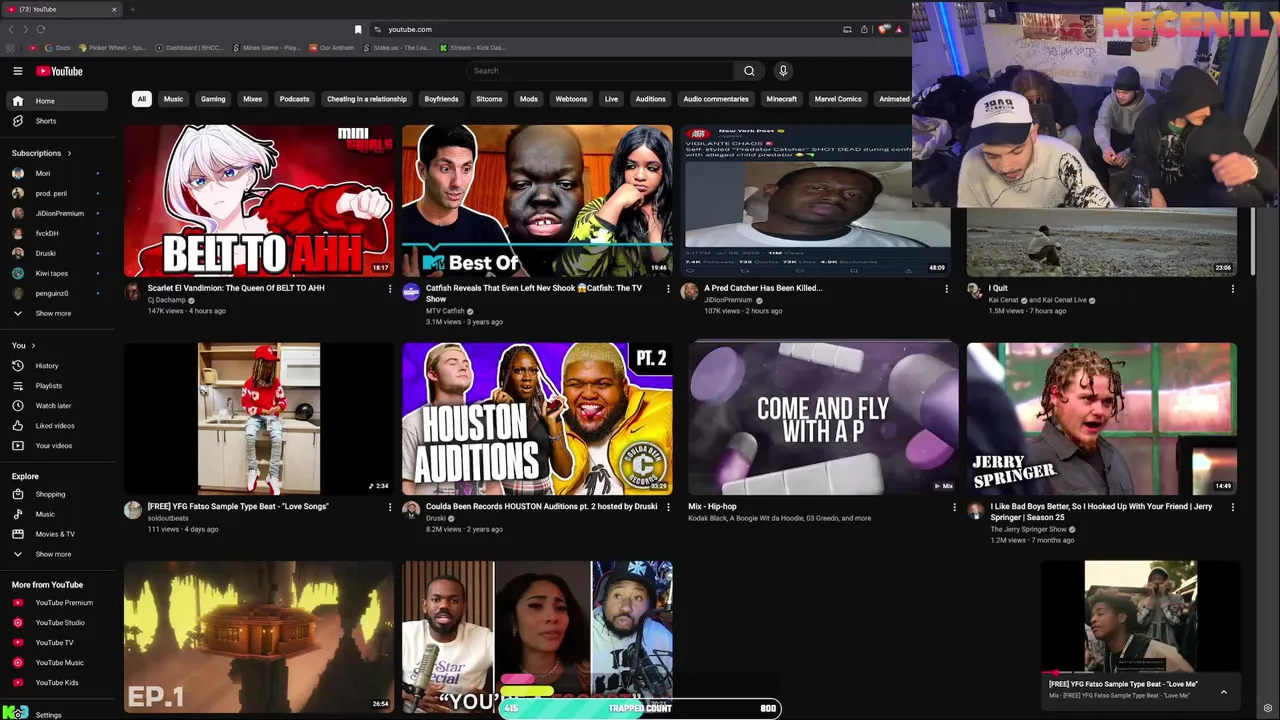The image size is (1280, 720).
Task: Select the Podcasts filter chip
Action: [294, 99]
